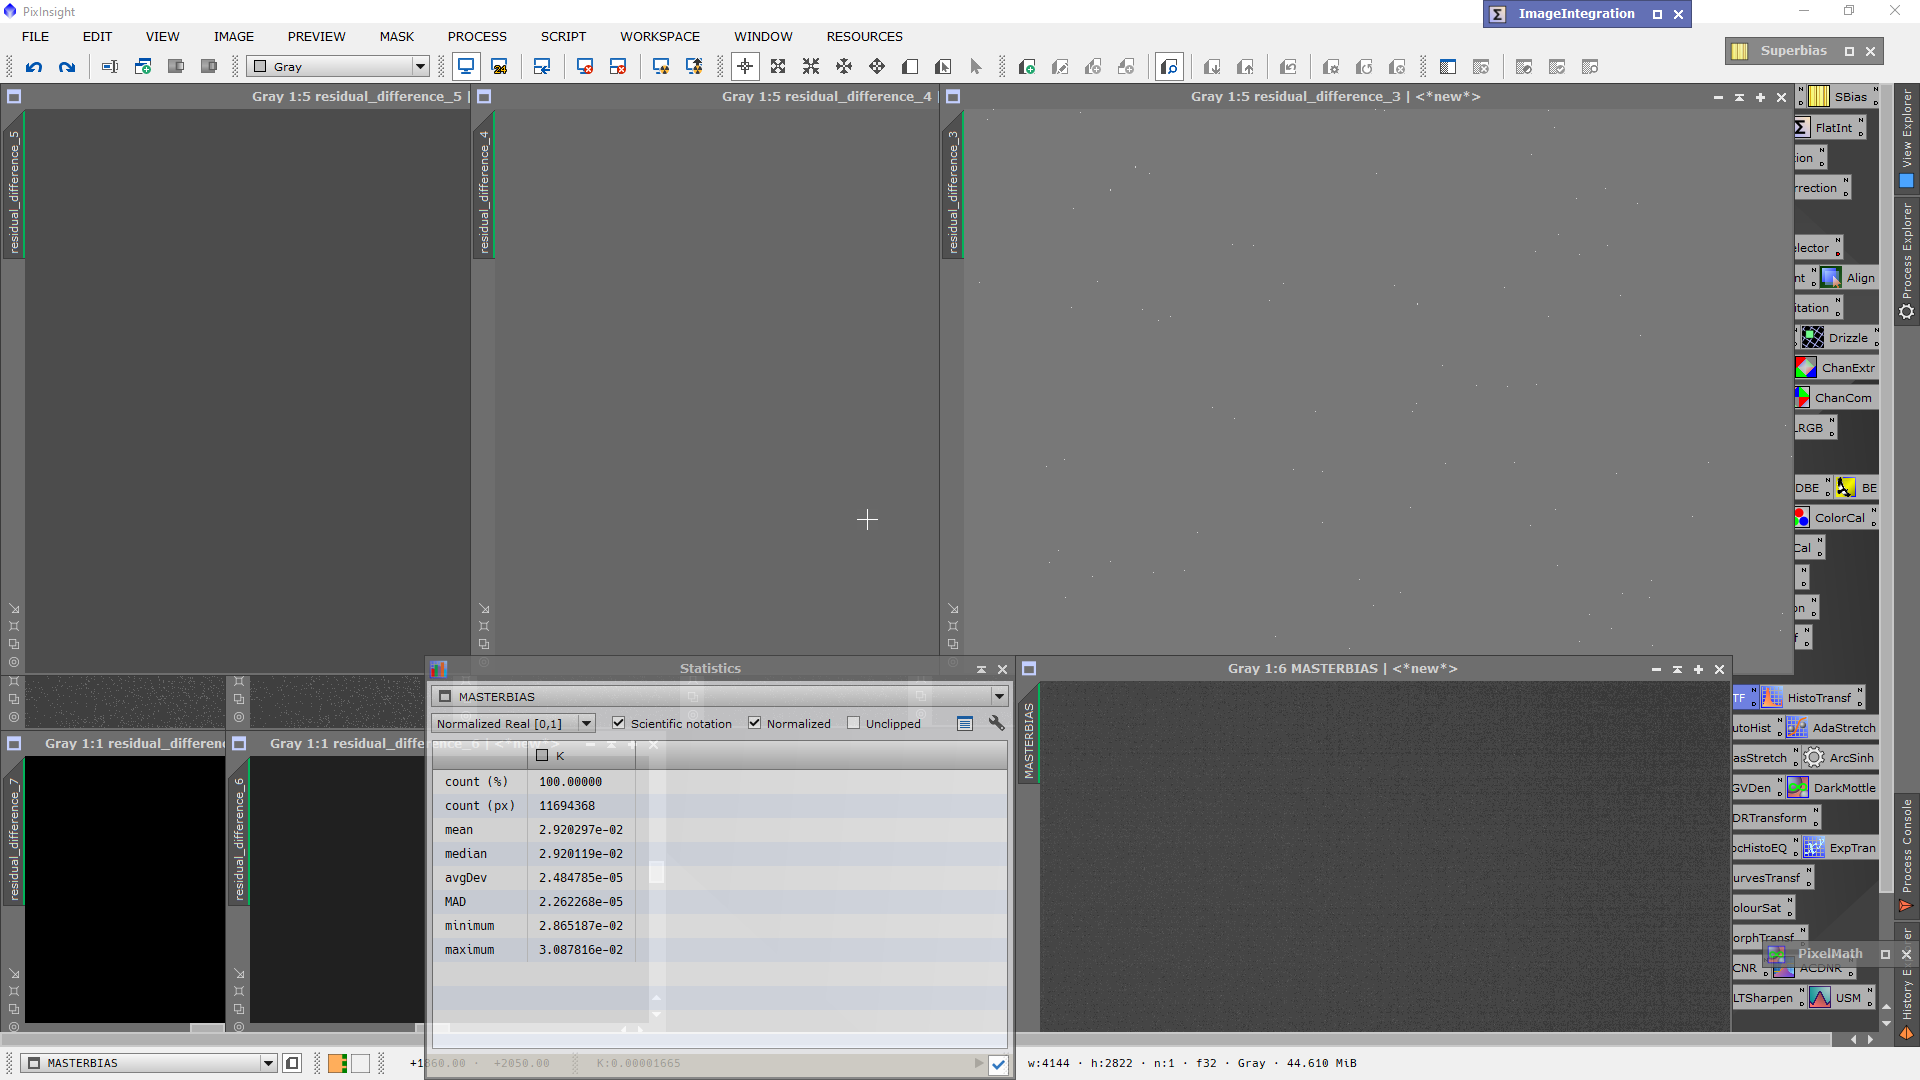Open the SCRIPT menu

pyautogui.click(x=563, y=36)
